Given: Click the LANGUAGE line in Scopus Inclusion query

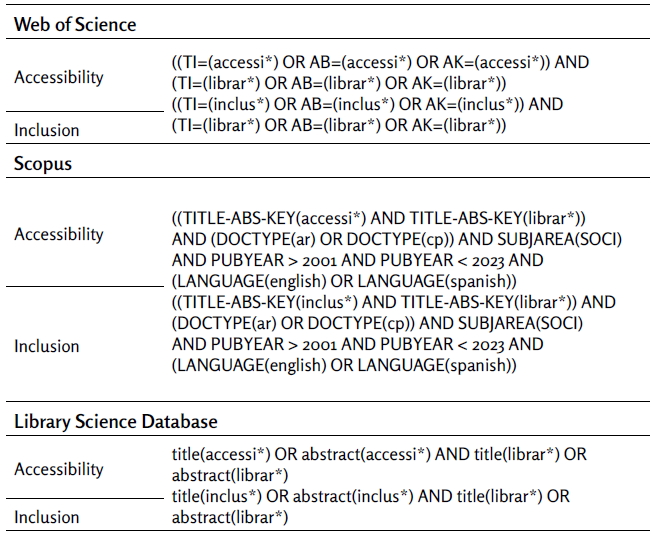Looking at the screenshot, I should [344, 366].
